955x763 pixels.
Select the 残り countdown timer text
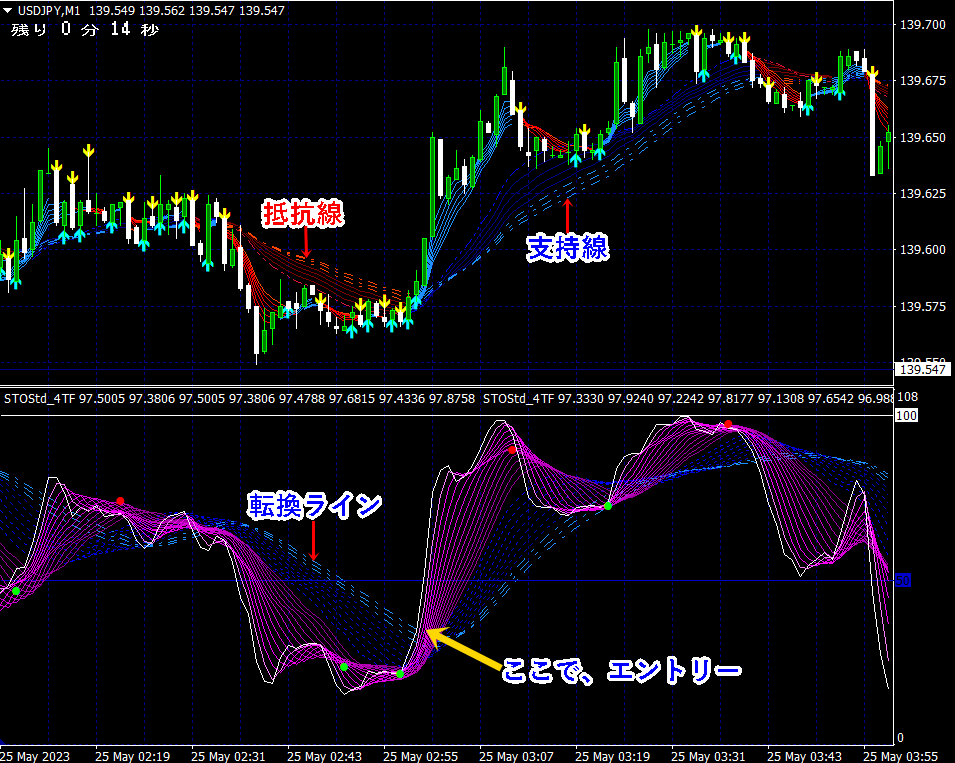pos(84,29)
